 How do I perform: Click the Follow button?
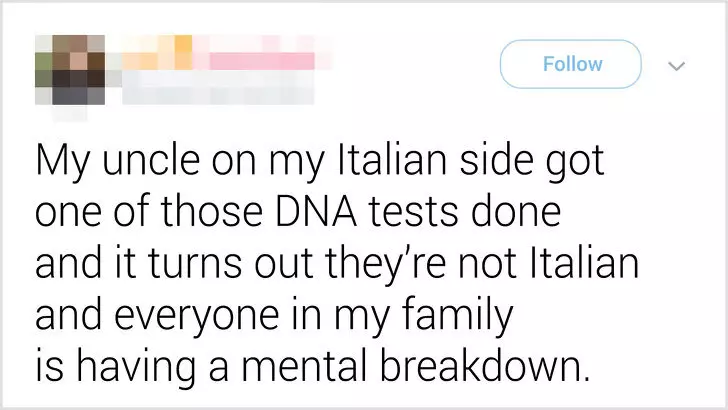571,64
